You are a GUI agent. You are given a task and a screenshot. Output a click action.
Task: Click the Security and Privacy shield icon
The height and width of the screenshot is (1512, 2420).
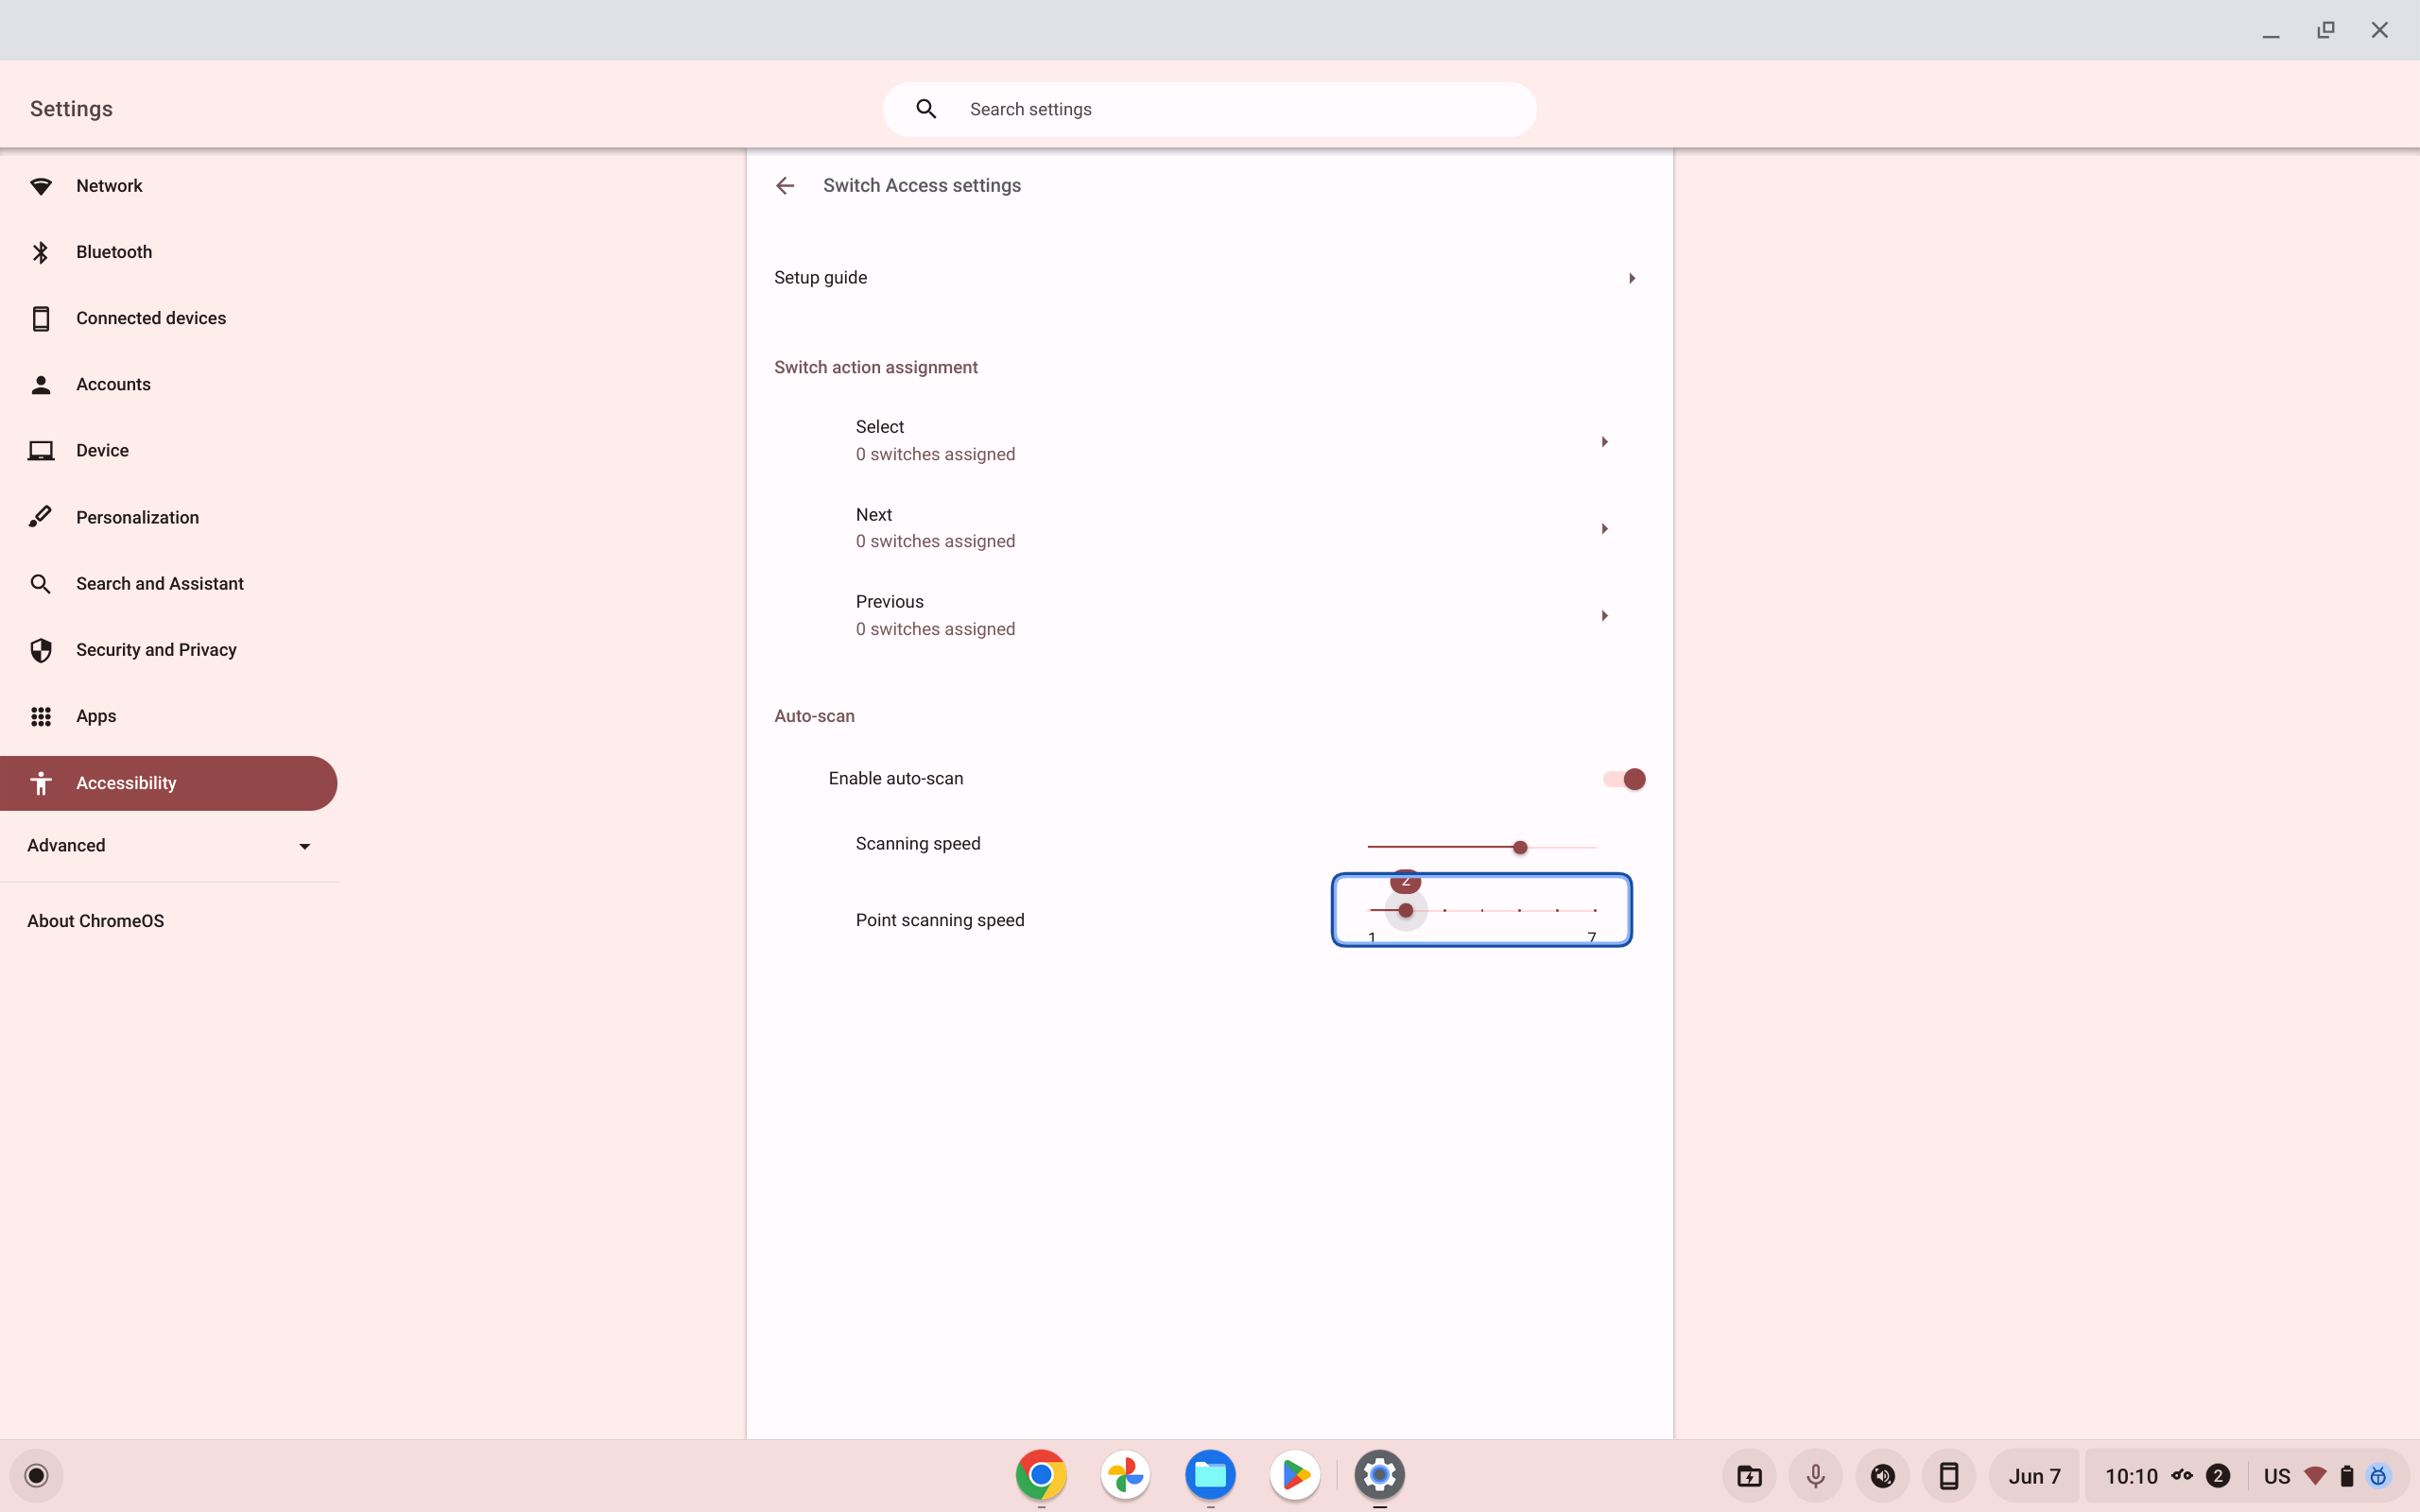[41, 649]
